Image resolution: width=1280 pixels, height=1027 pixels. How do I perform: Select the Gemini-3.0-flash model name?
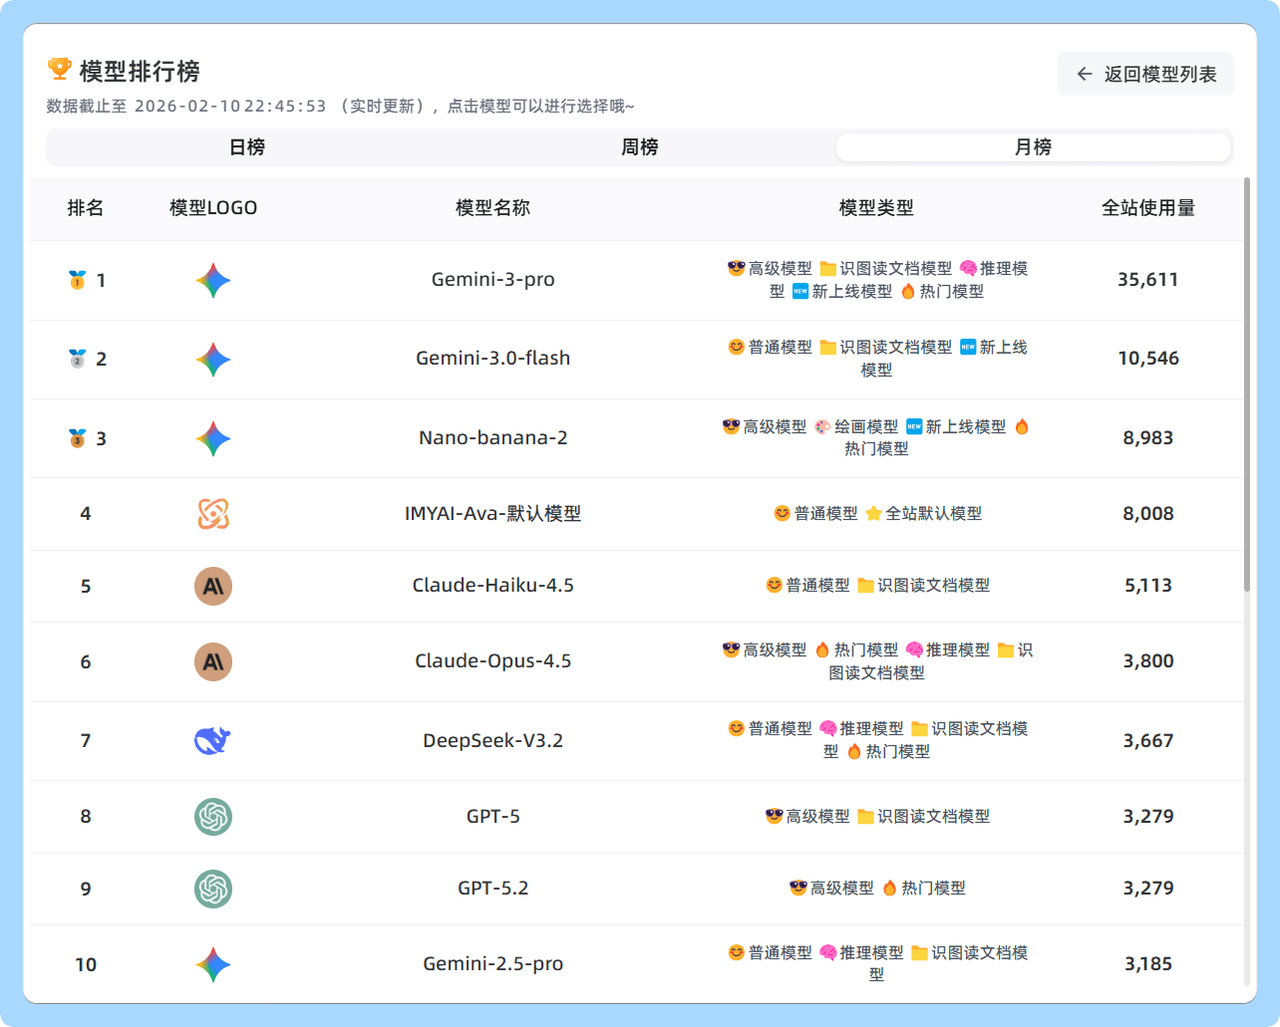[x=493, y=358]
